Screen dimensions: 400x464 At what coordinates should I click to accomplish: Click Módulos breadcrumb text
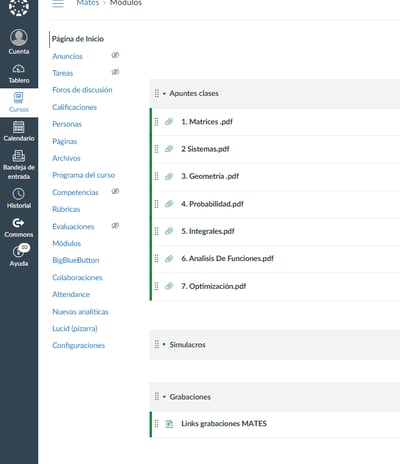(126, 3)
